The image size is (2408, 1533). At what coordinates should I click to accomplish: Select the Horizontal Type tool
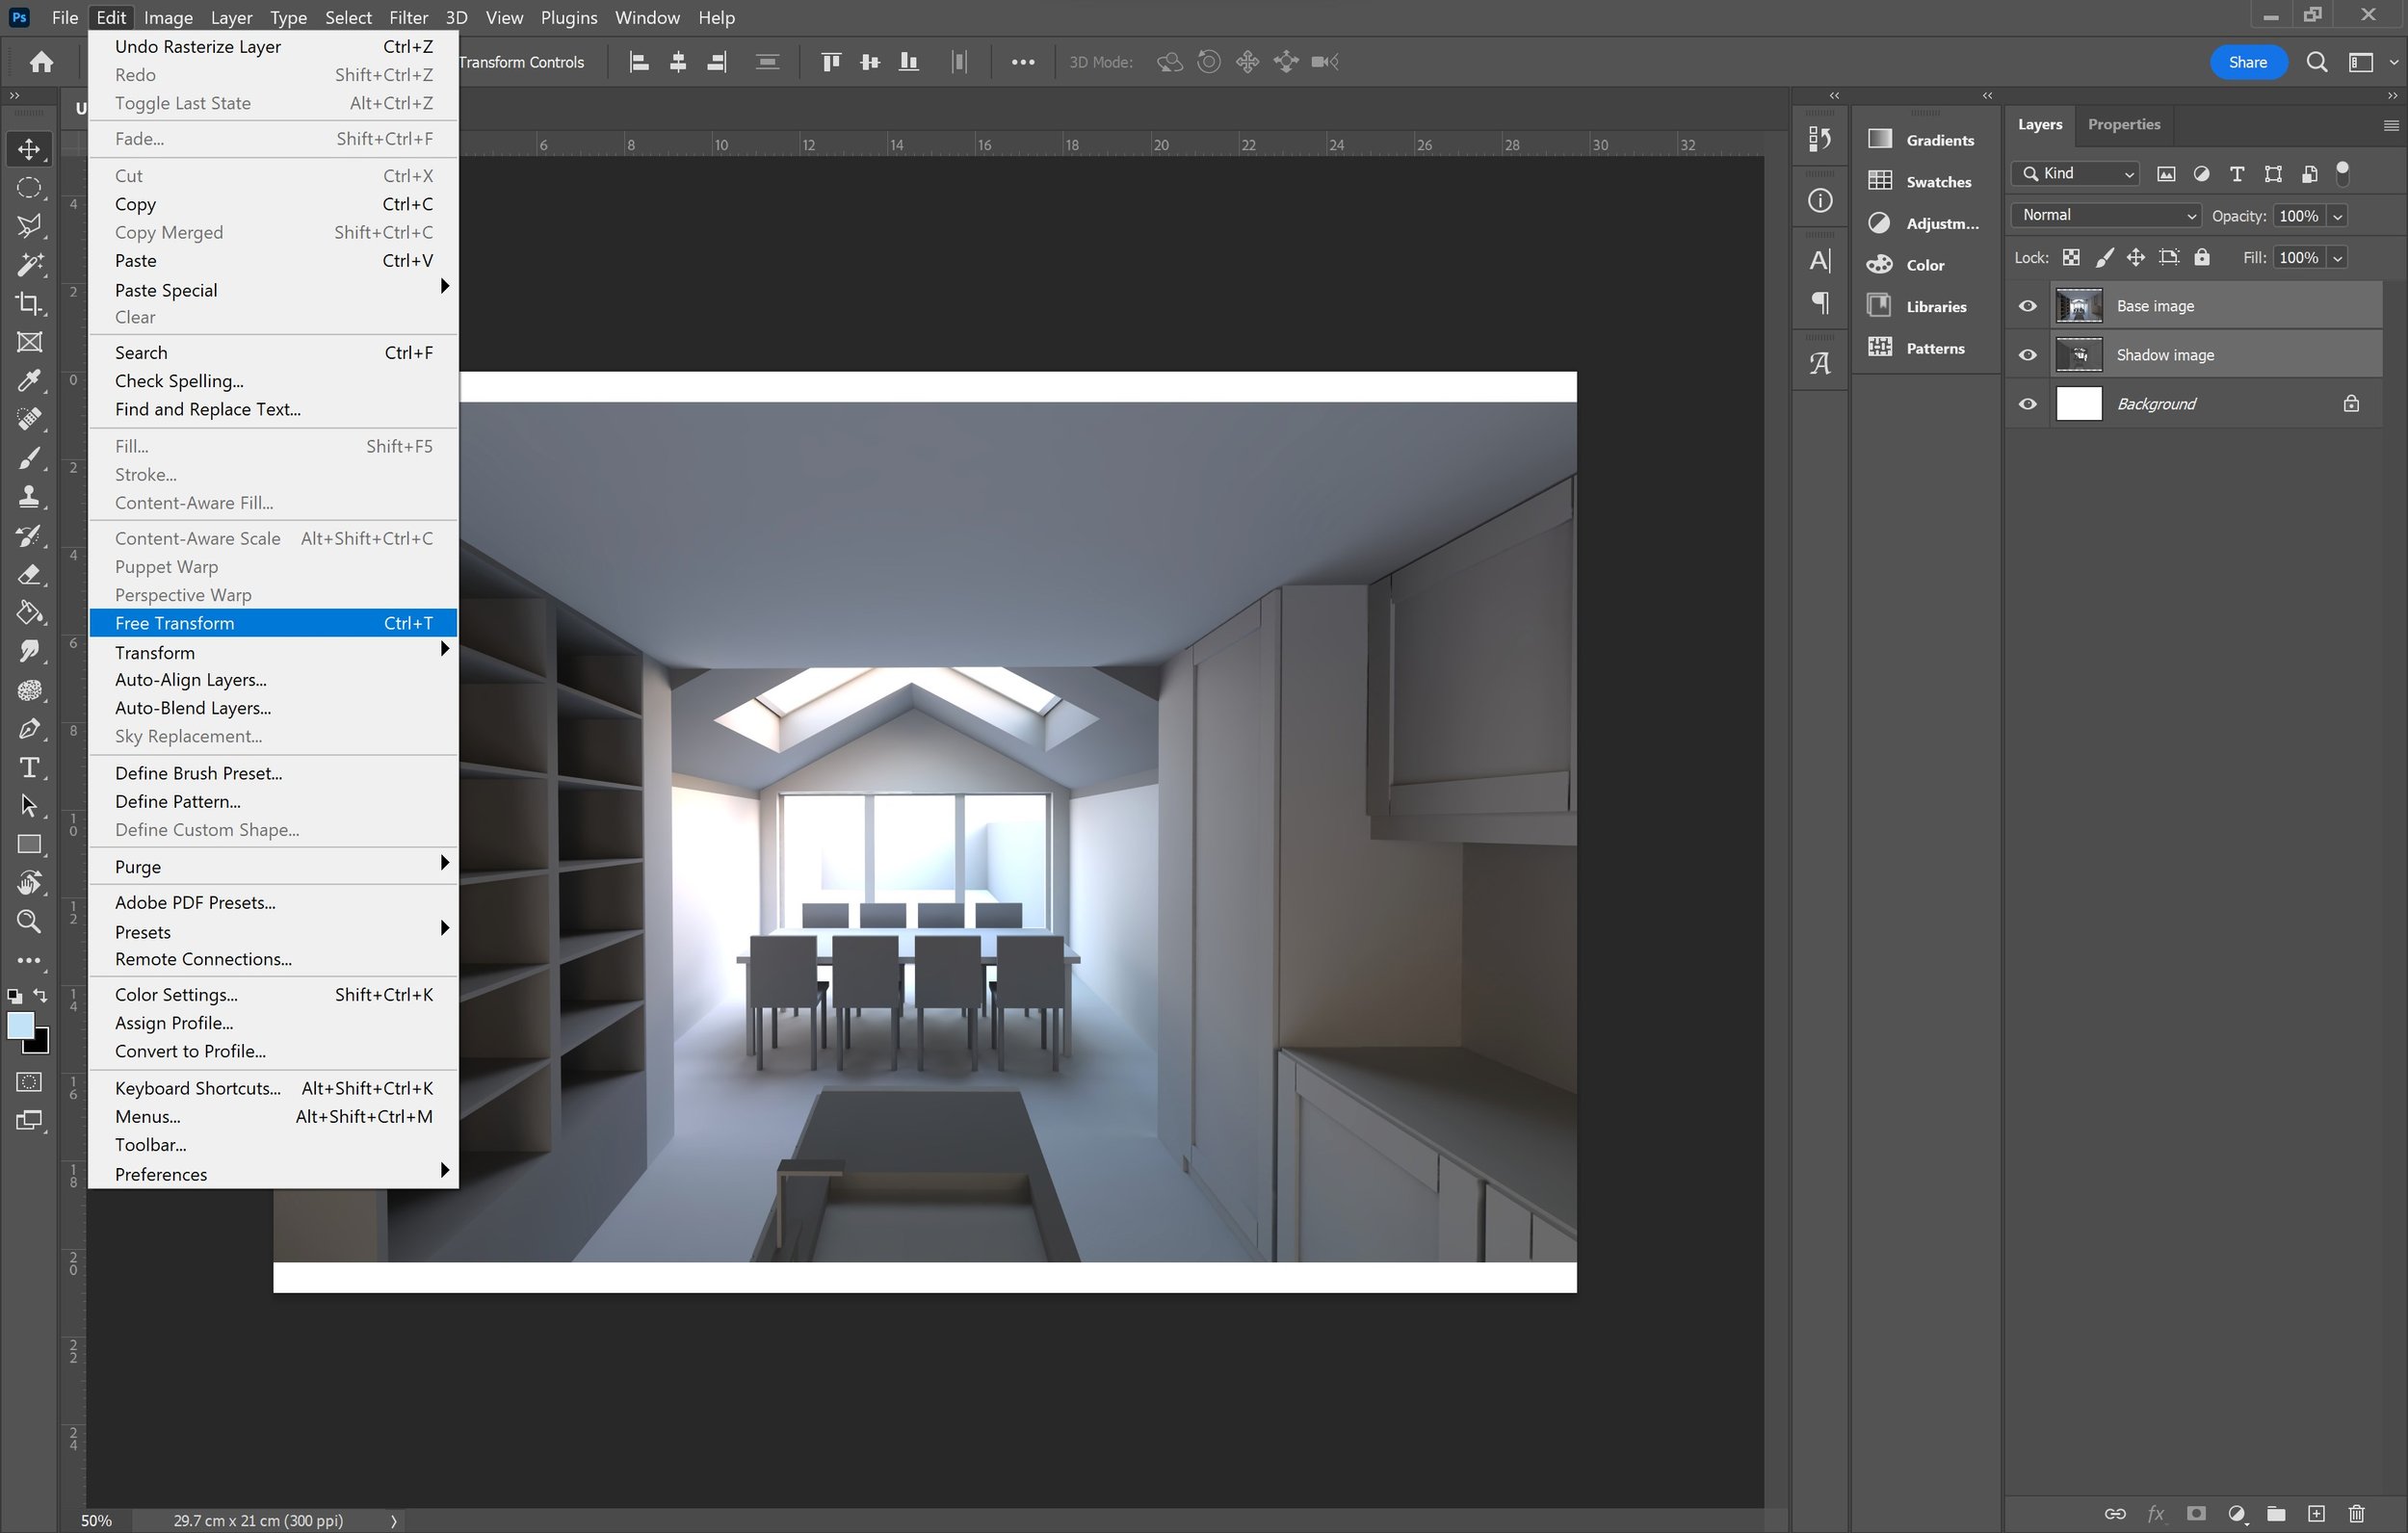click(29, 767)
